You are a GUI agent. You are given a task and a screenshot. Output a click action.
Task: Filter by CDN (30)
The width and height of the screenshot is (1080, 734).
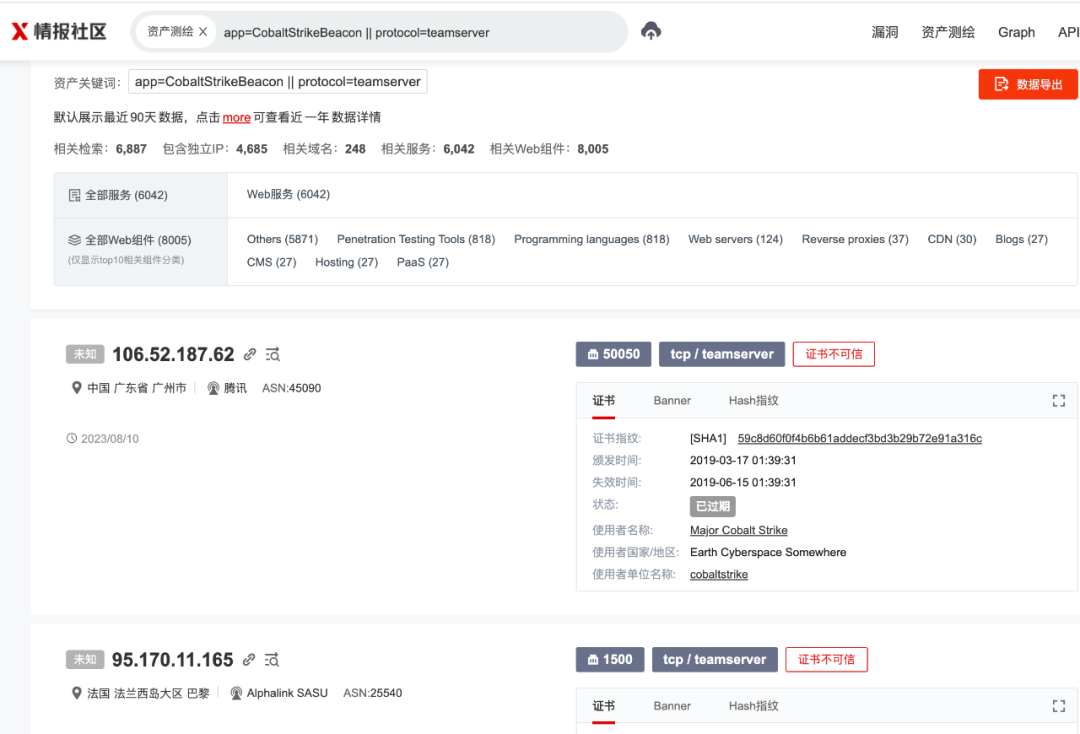(x=952, y=239)
